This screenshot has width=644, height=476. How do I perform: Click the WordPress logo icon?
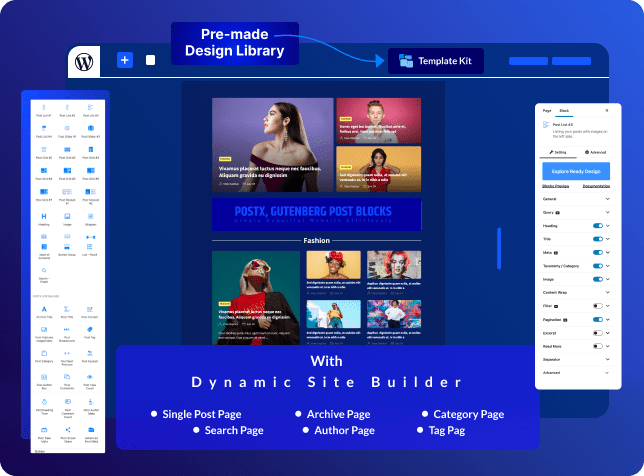pos(83,61)
